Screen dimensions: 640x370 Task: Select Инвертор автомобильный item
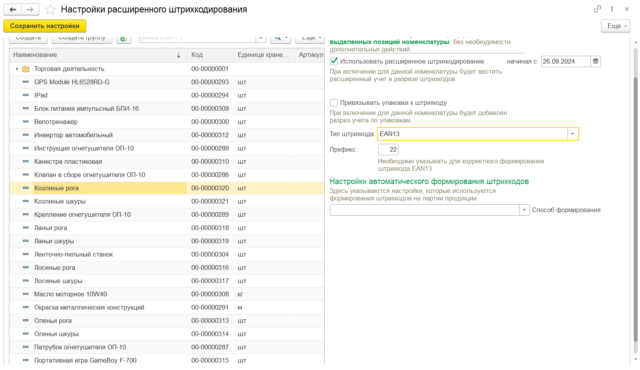pyautogui.click(x=167, y=135)
